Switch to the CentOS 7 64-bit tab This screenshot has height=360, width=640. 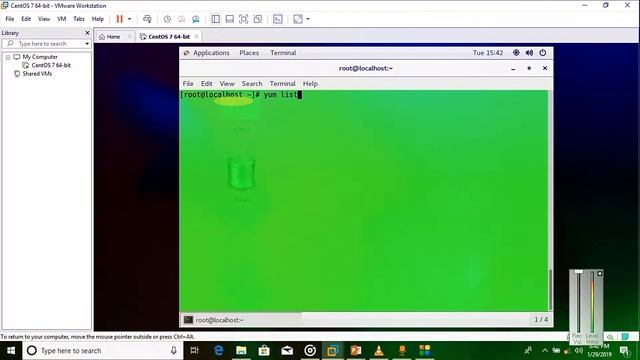tap(169, 37)
